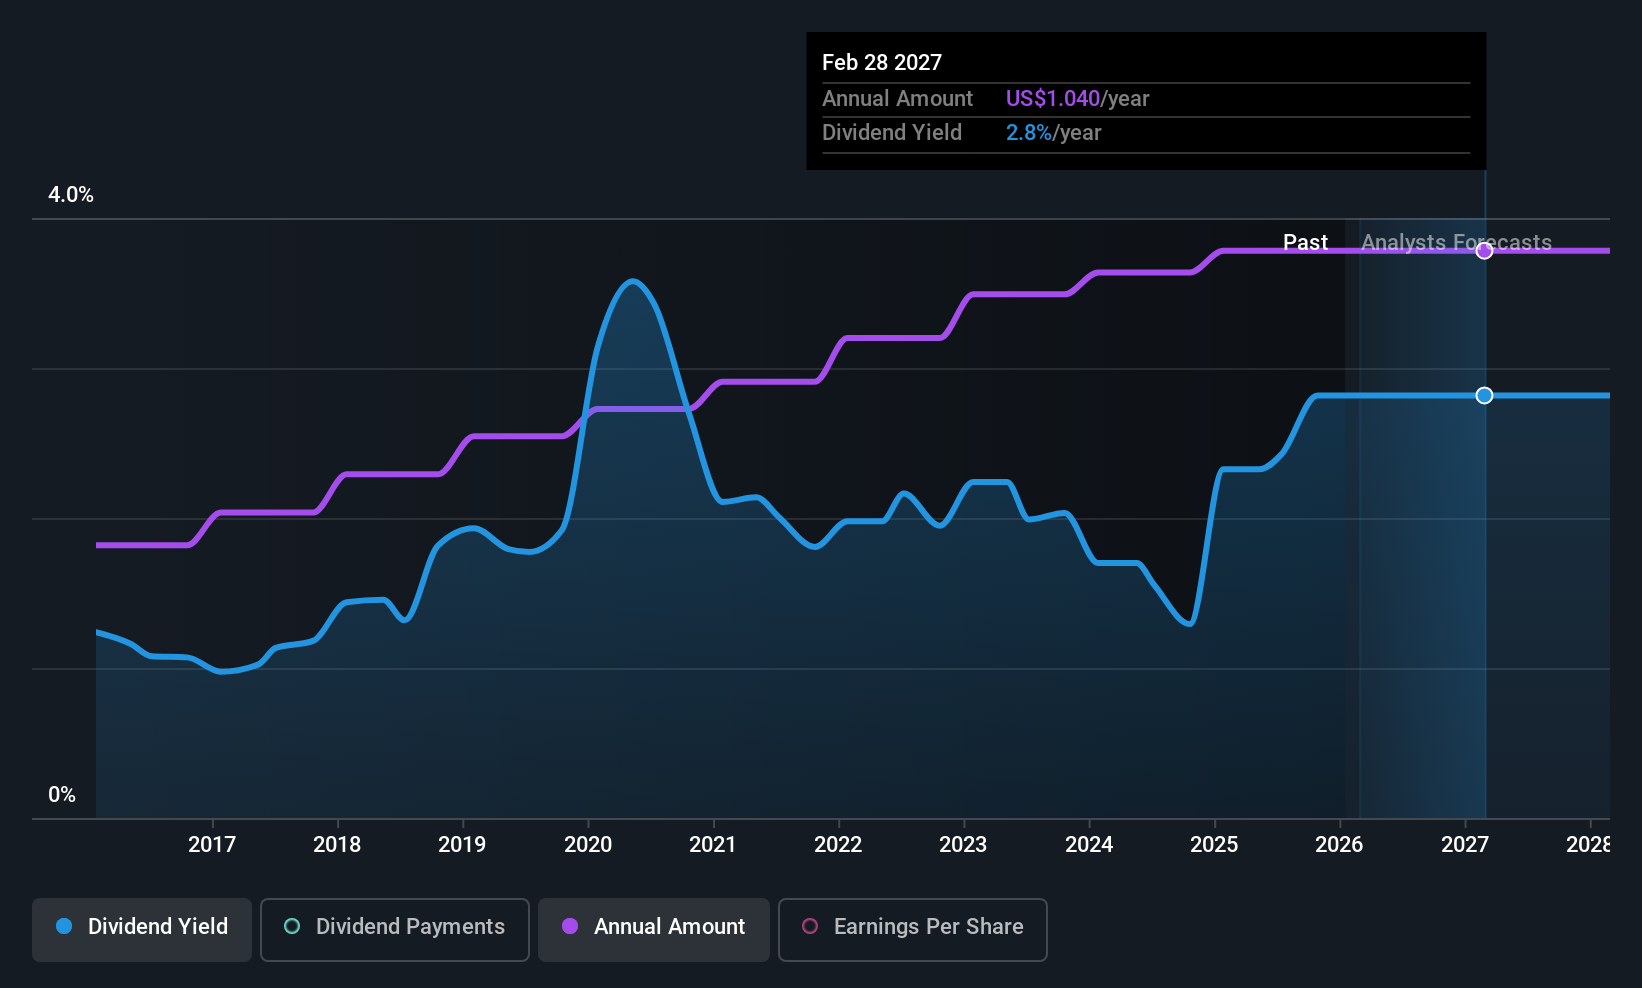Click the 2017 x-axis label
Image resolution: width=1642 pixels, height=988 pixels.
point(212,845)
